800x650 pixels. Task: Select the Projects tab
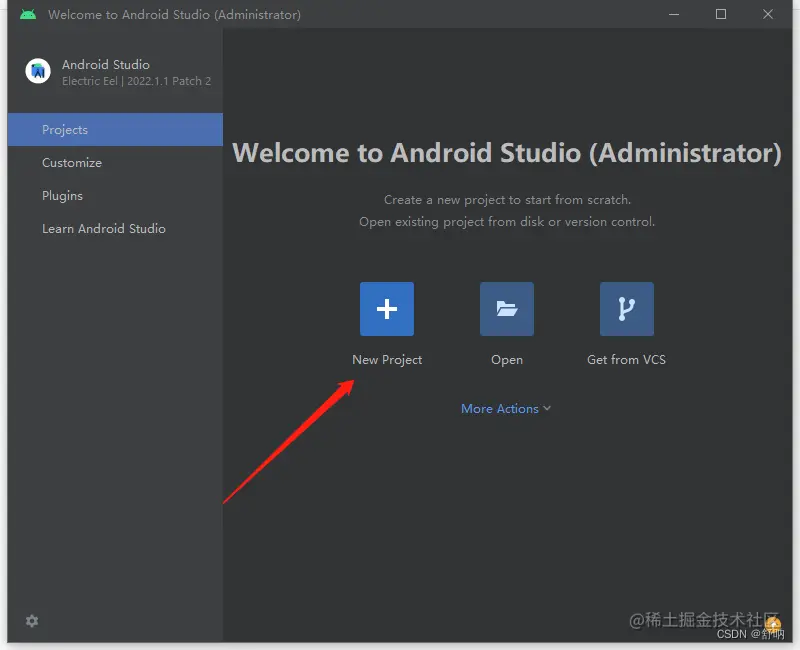(x=115, y=130)
